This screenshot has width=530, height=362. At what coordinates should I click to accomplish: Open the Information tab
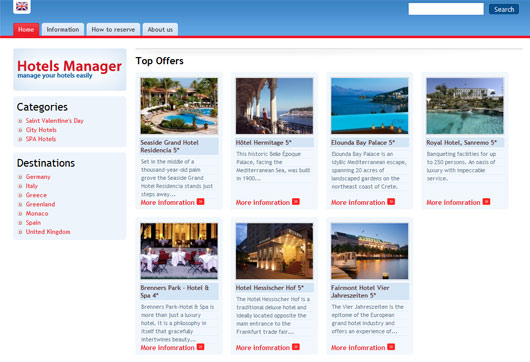pos(63,29)
